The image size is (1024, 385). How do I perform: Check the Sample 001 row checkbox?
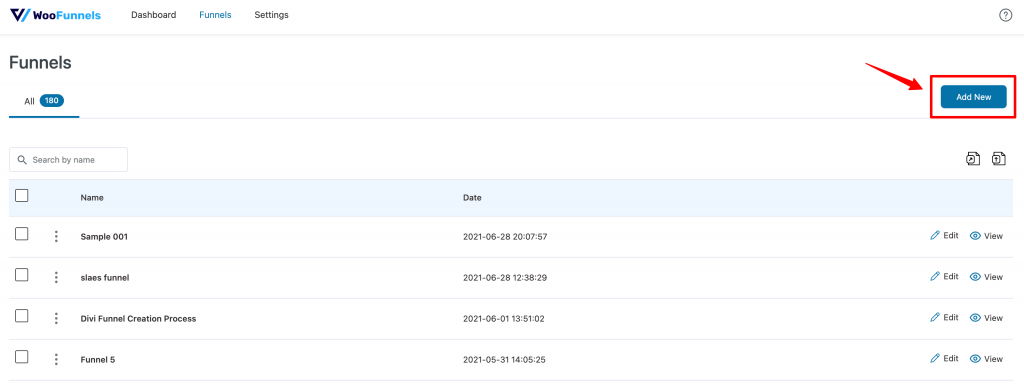point(22,234)
